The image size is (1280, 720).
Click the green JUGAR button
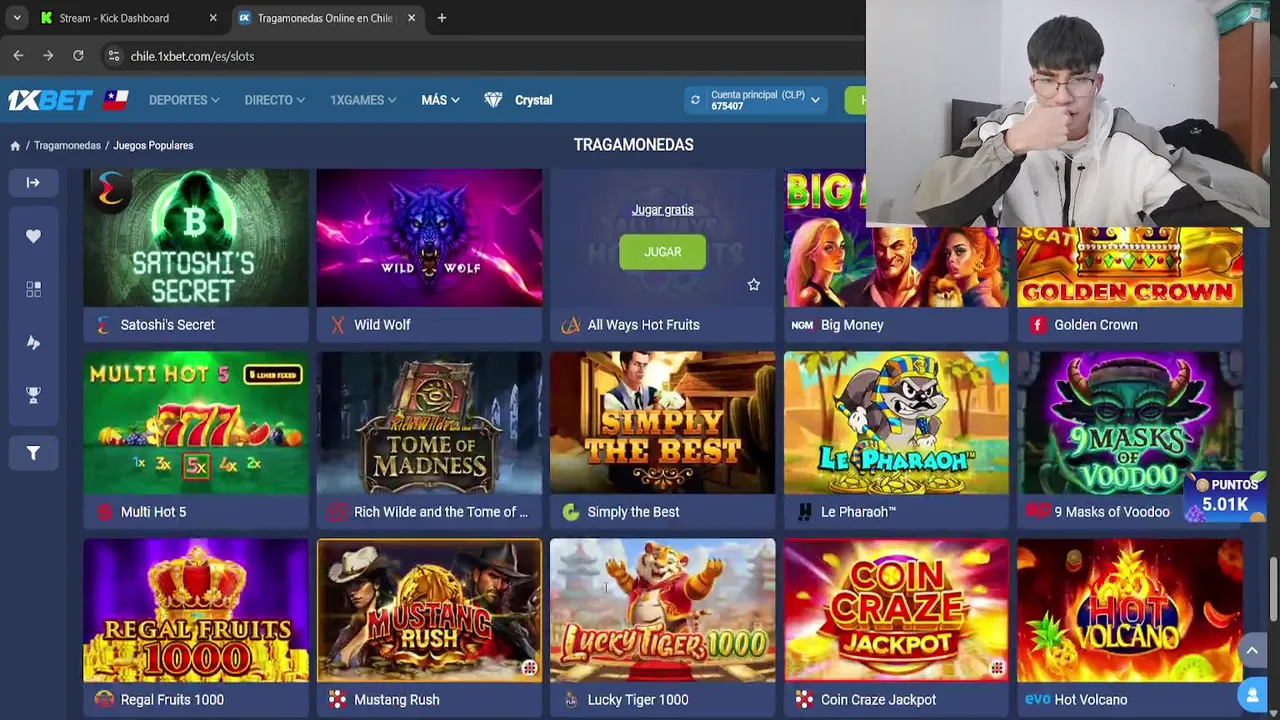(x=662, y=252)
